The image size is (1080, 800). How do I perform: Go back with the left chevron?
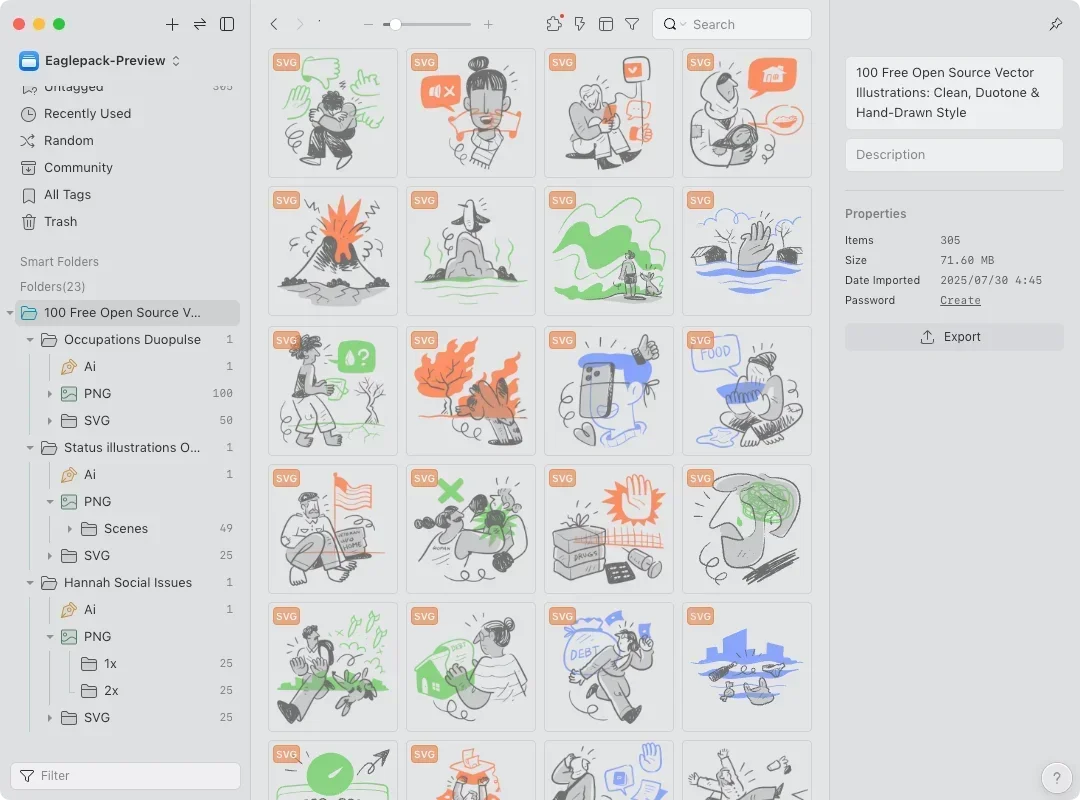274,24
